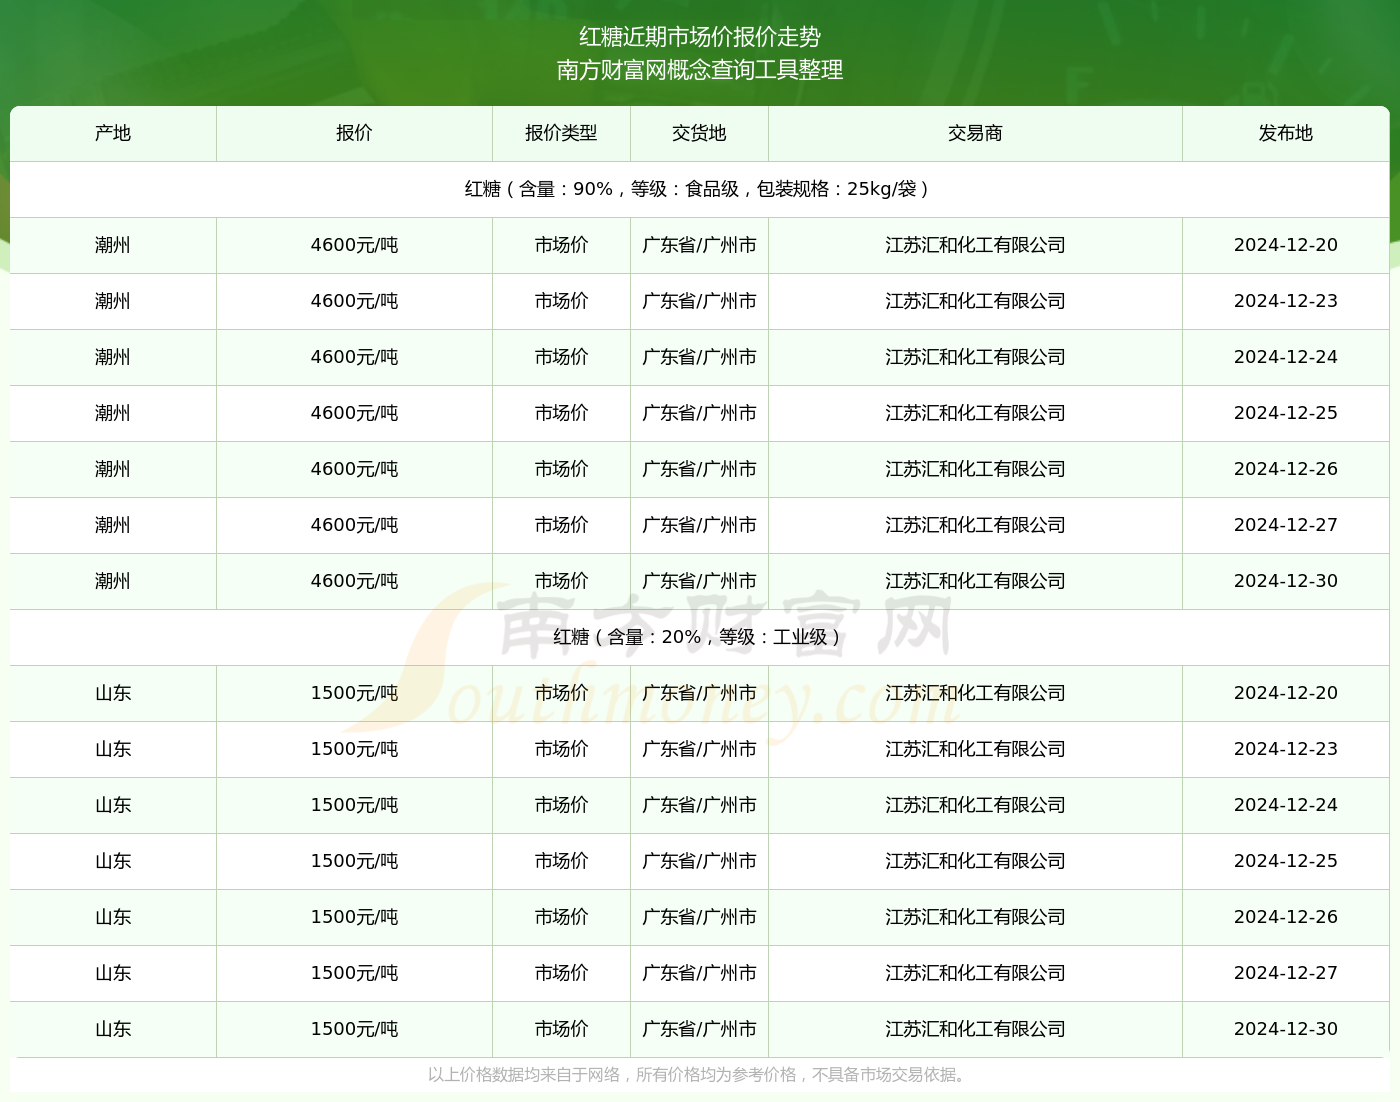
Task: Click the 产地 column header
Action: click(x=113, y=133)
